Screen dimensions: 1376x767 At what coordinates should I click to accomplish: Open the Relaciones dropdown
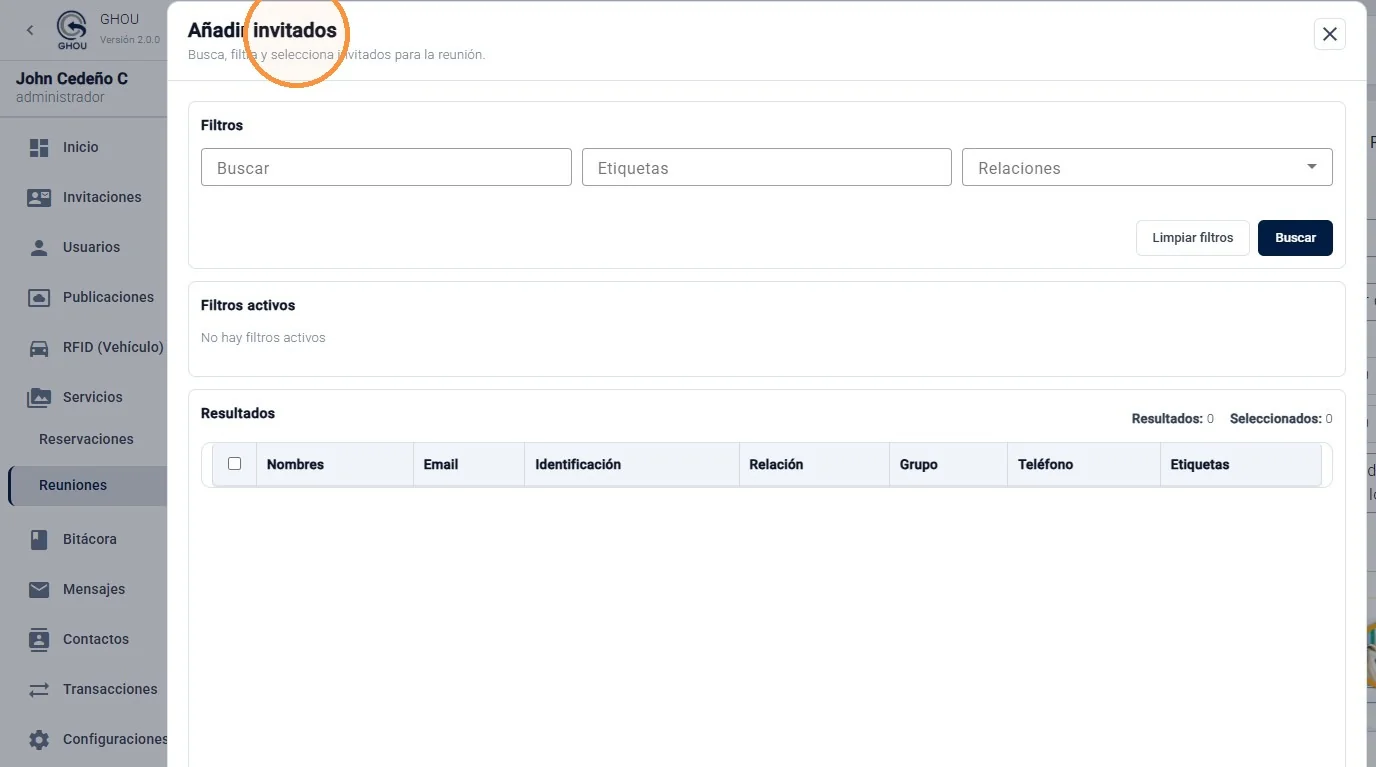point(1147,167)
